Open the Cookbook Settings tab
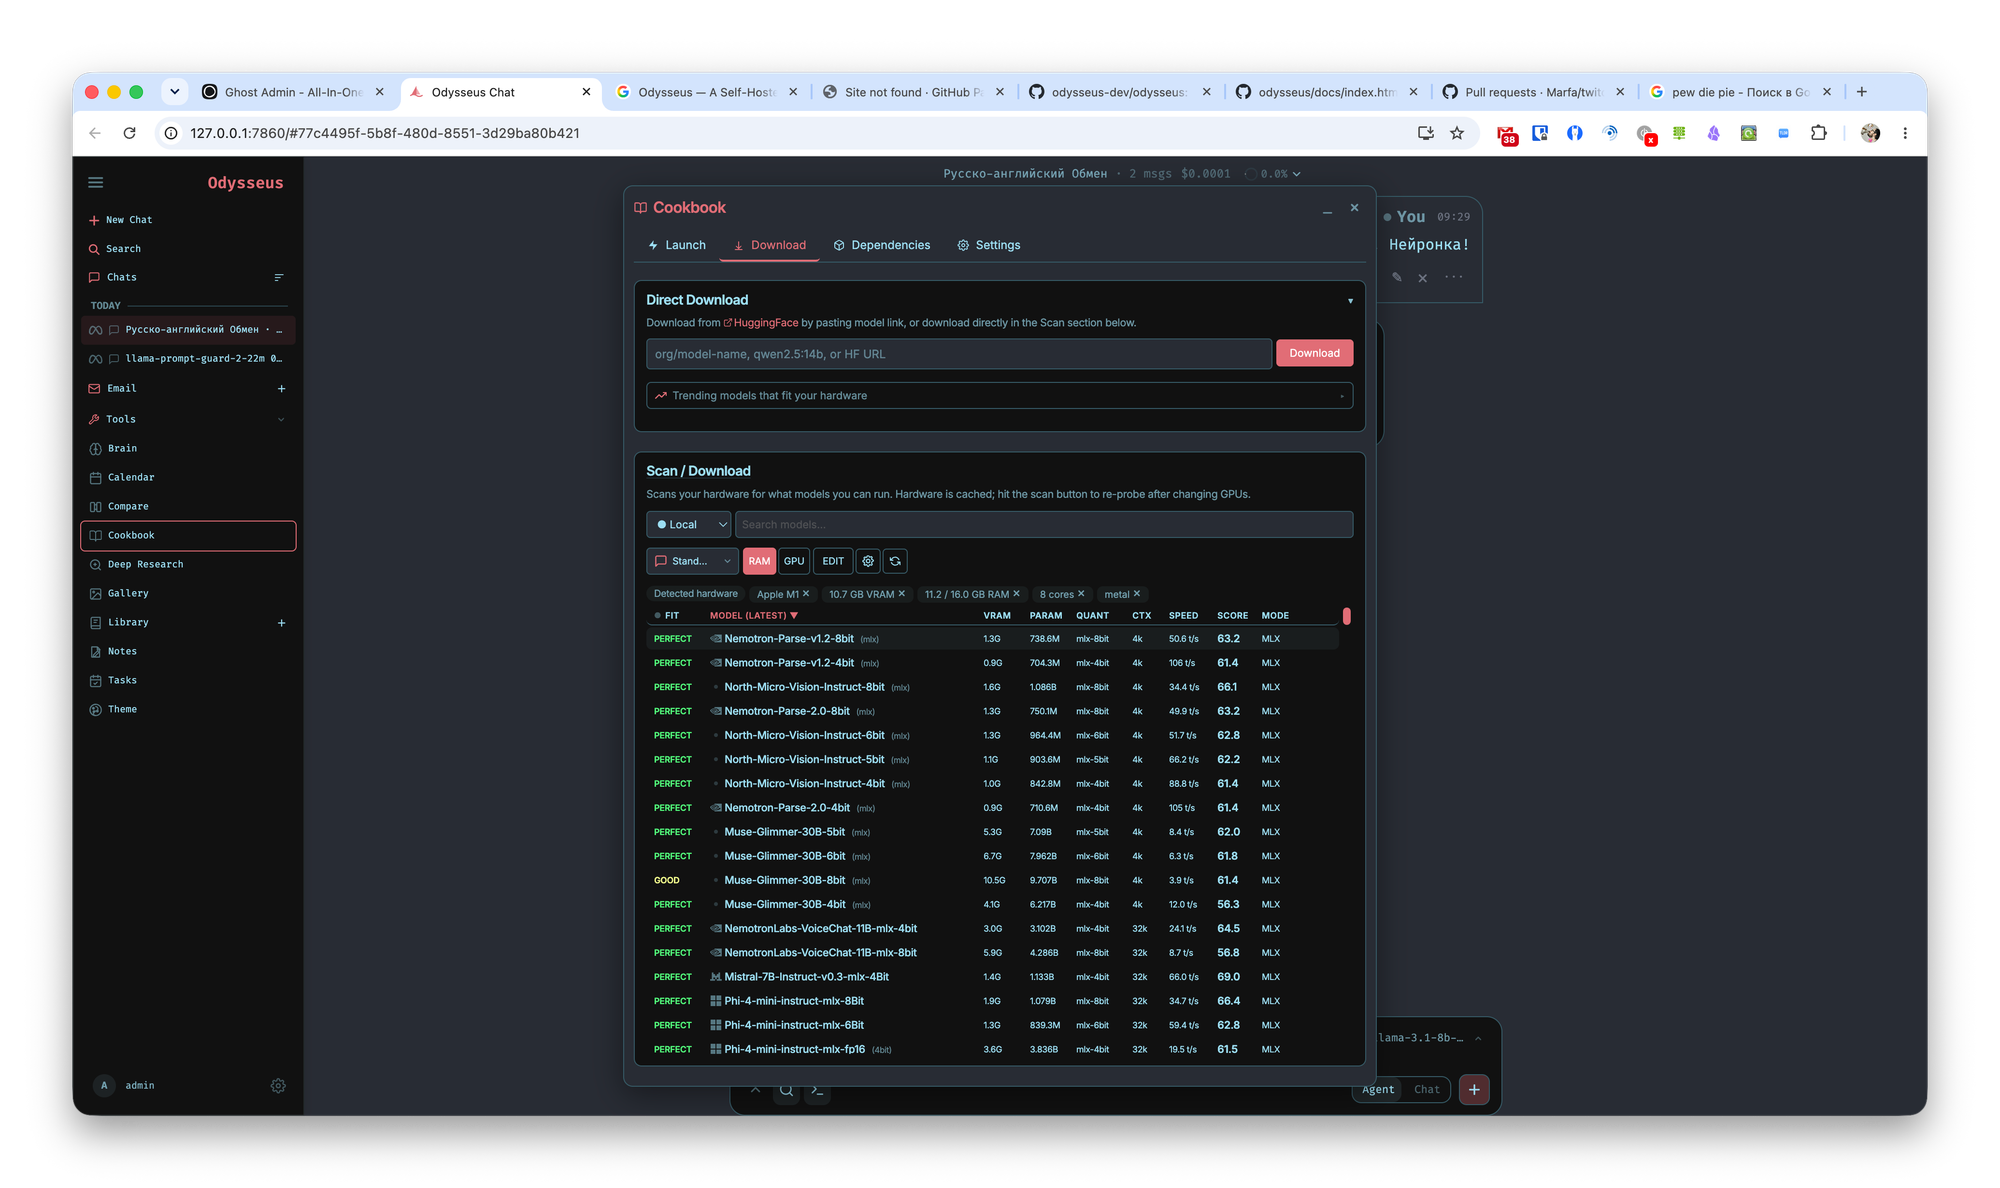This screenshot has width=2000, height=1188. click(988, 246)
